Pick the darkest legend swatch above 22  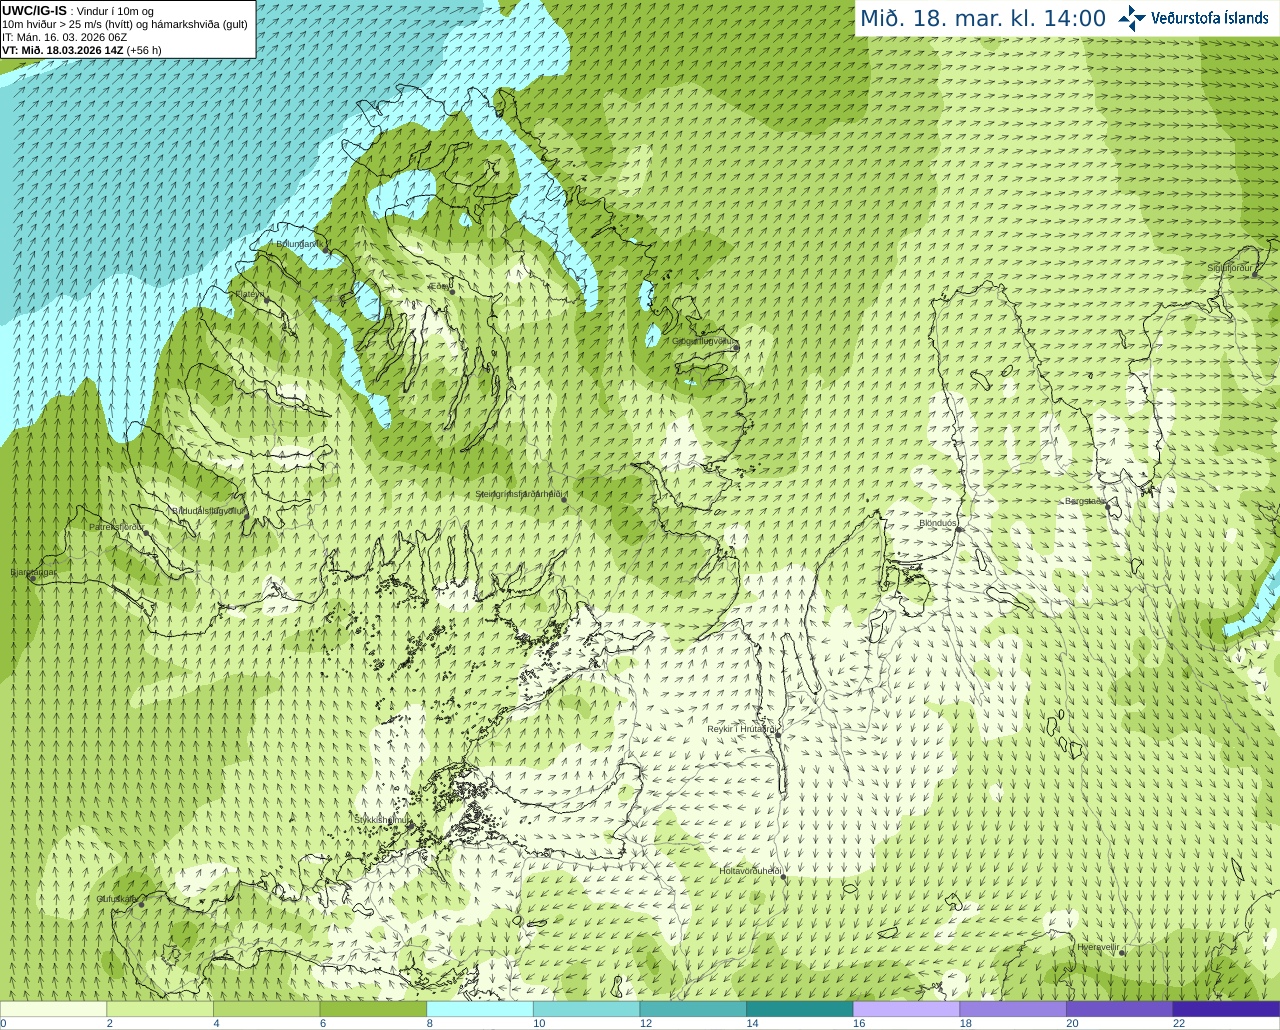click(1226, 1009)
